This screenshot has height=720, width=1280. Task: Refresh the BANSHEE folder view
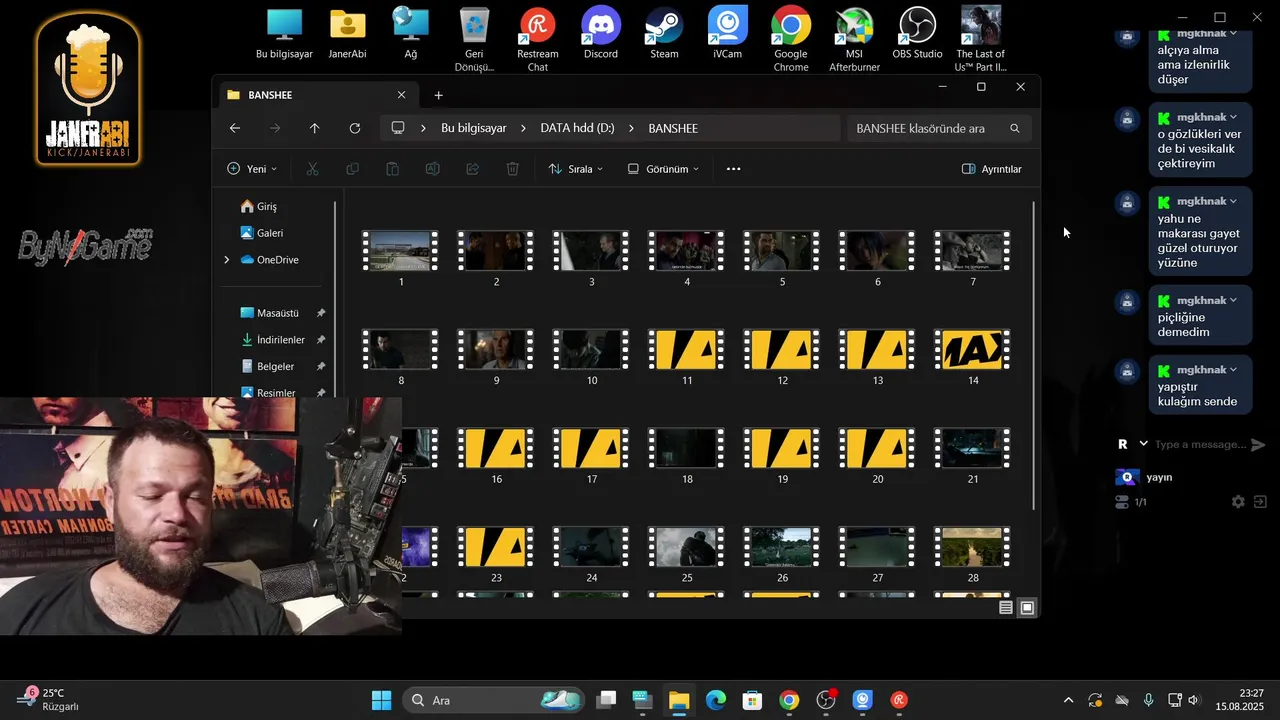(355, 128)
